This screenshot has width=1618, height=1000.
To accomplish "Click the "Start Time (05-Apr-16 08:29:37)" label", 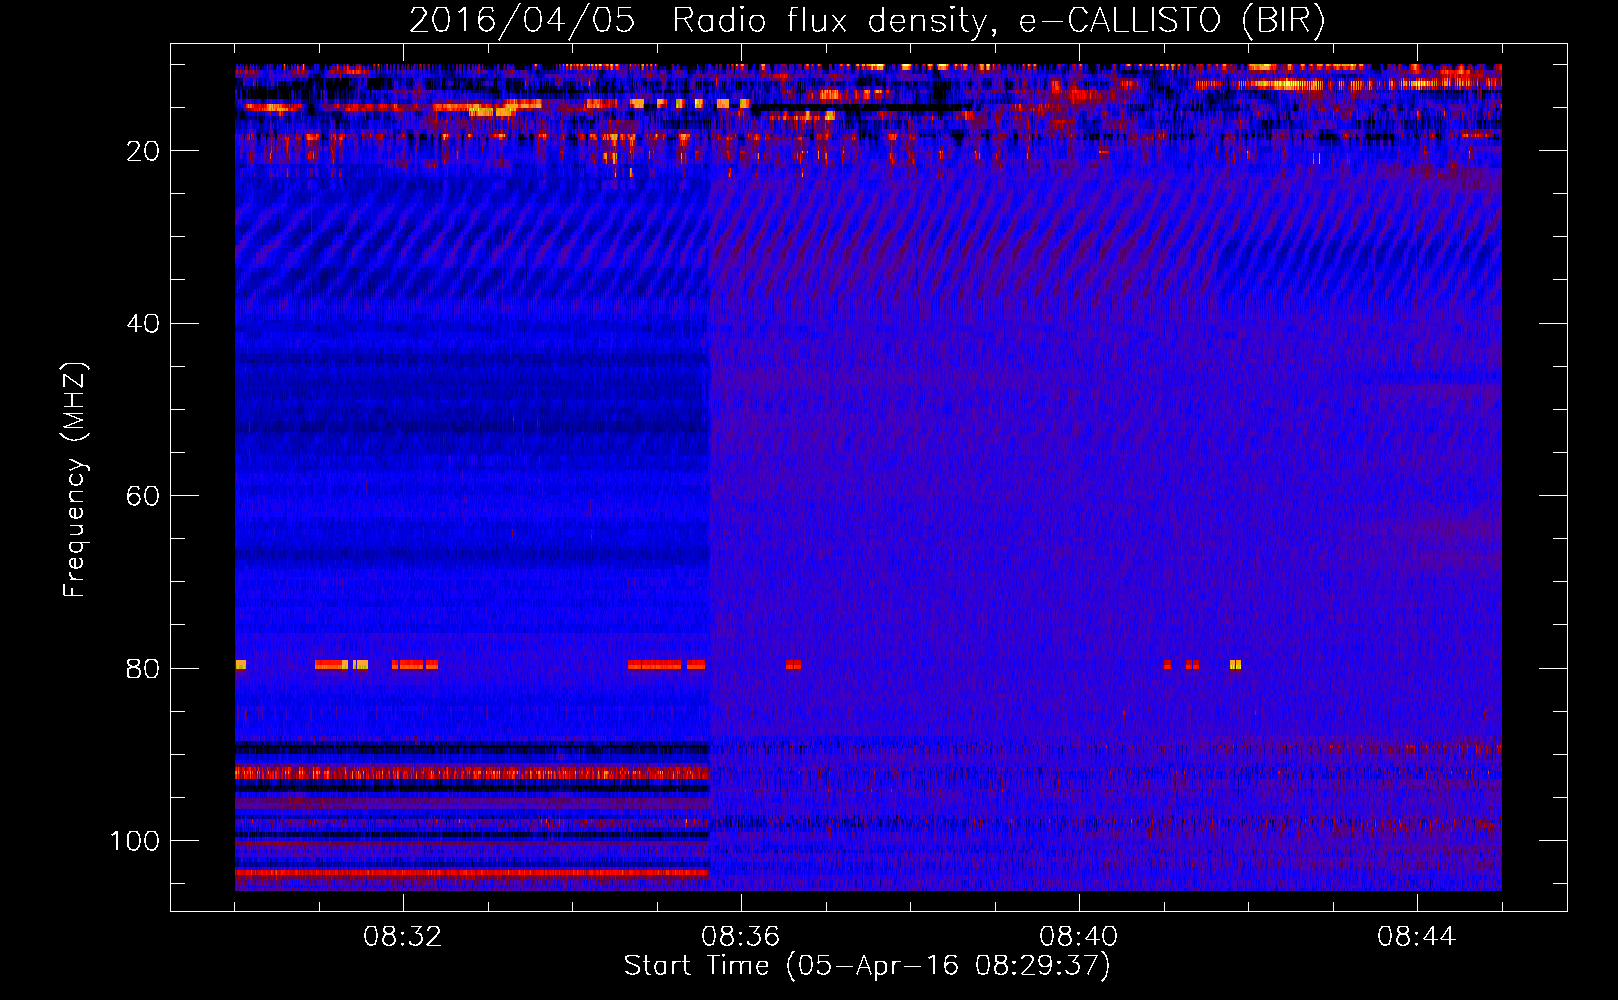I will 867,966.
